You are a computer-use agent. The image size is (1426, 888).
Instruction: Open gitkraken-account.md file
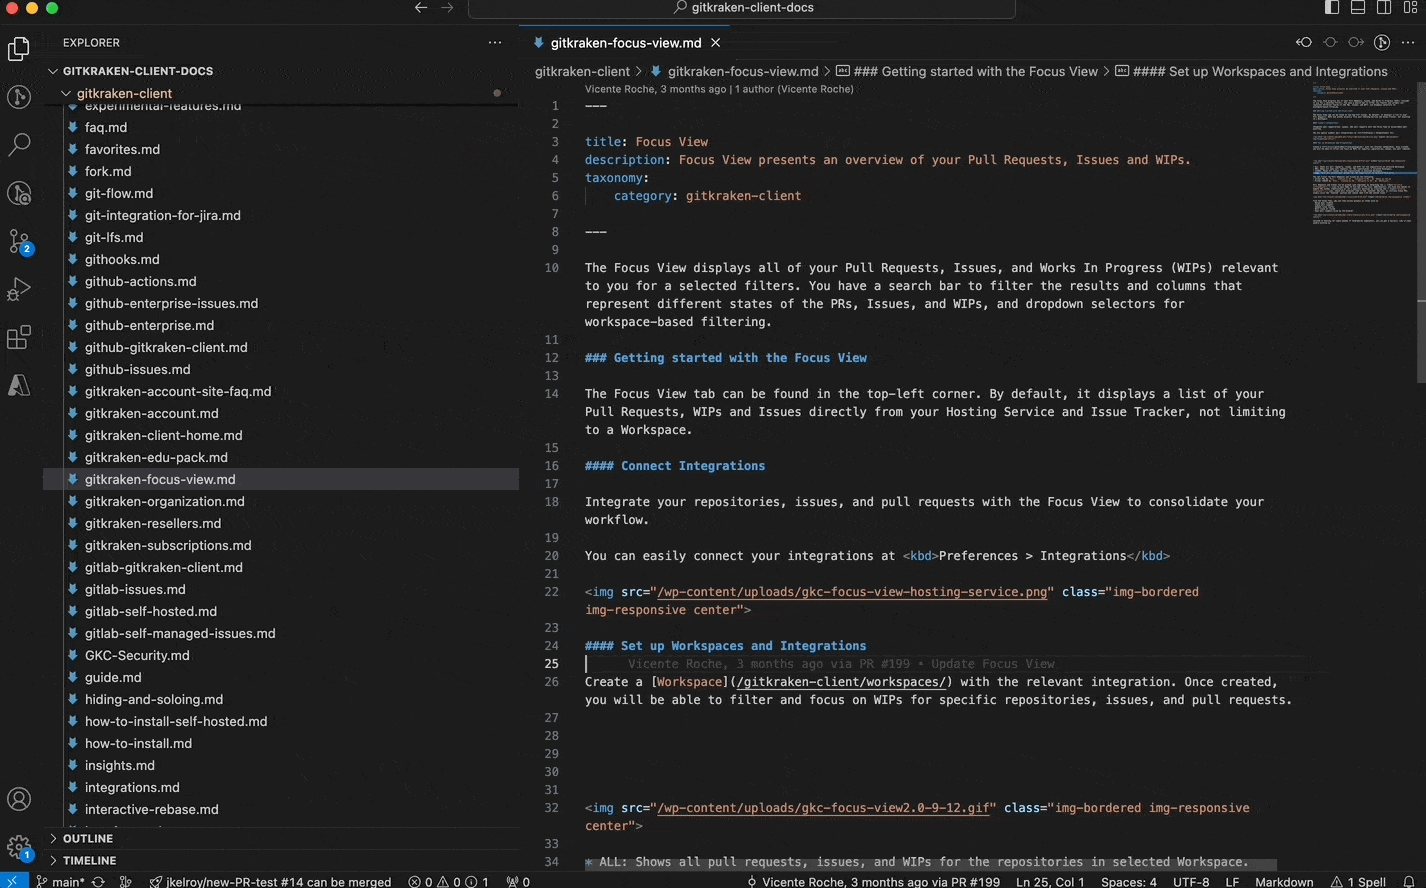tap(151, 413)
